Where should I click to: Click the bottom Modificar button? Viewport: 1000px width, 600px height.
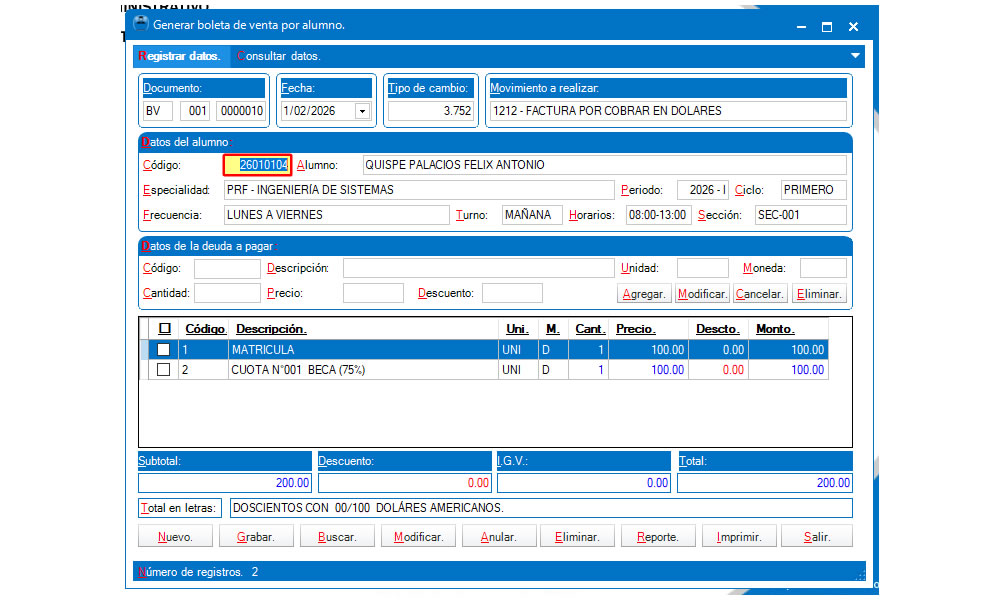coord(418,536)
